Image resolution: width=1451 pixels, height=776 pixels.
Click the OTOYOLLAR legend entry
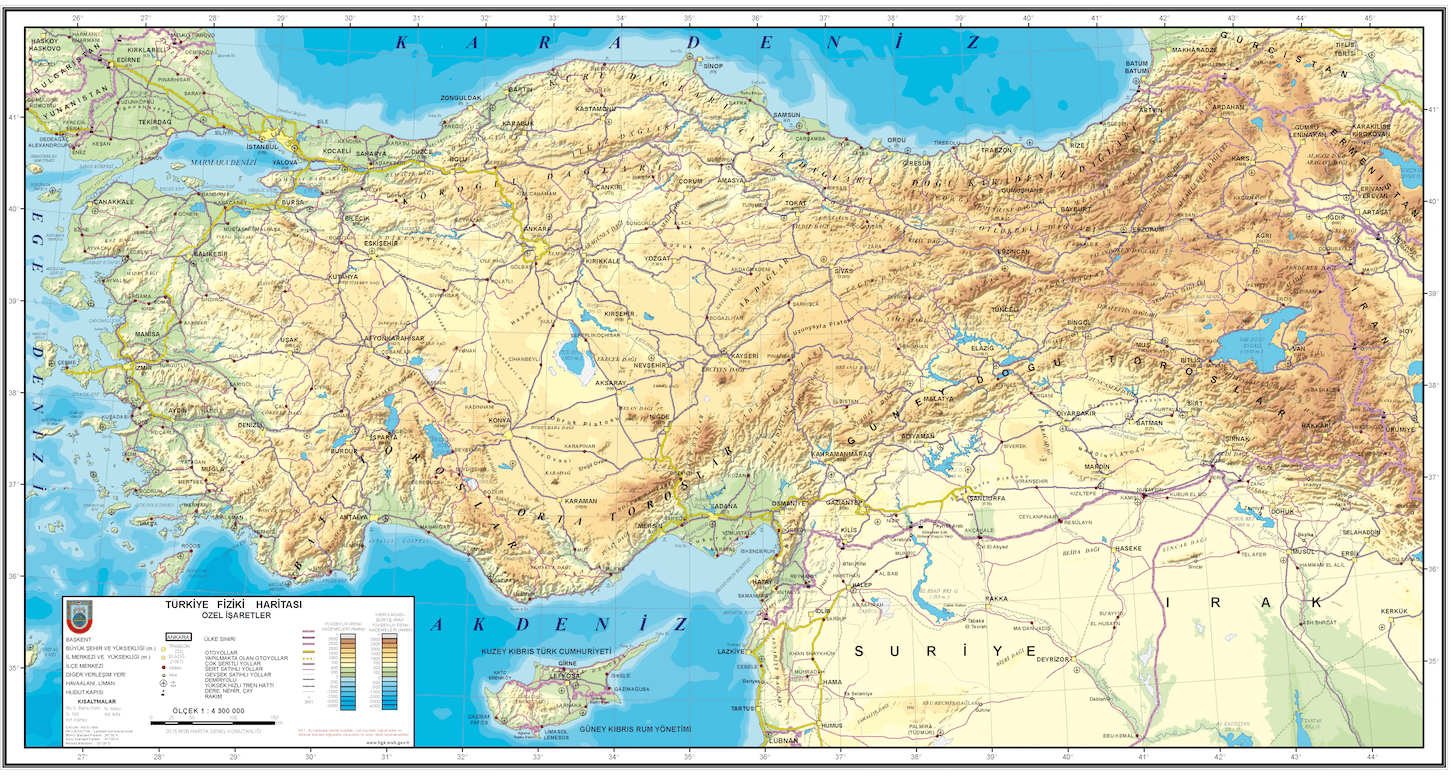pos(221,653)
